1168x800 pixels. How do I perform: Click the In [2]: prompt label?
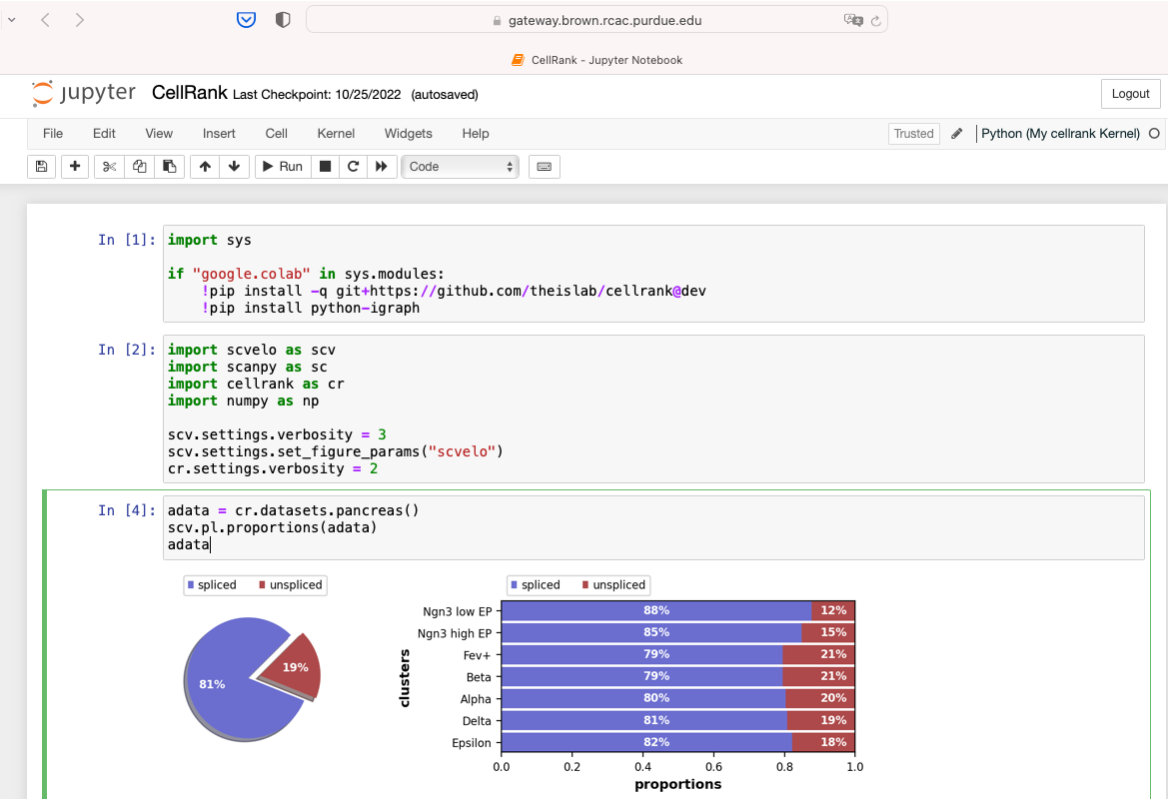(127, 349)
